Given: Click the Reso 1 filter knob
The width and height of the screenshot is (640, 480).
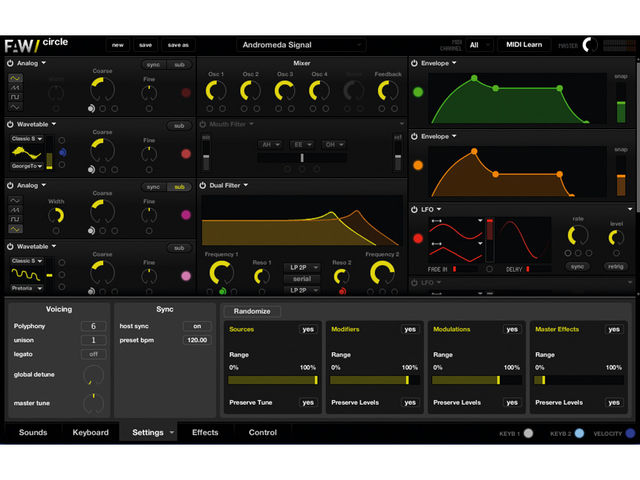Looking at the screenshot, I should (262, 277).
